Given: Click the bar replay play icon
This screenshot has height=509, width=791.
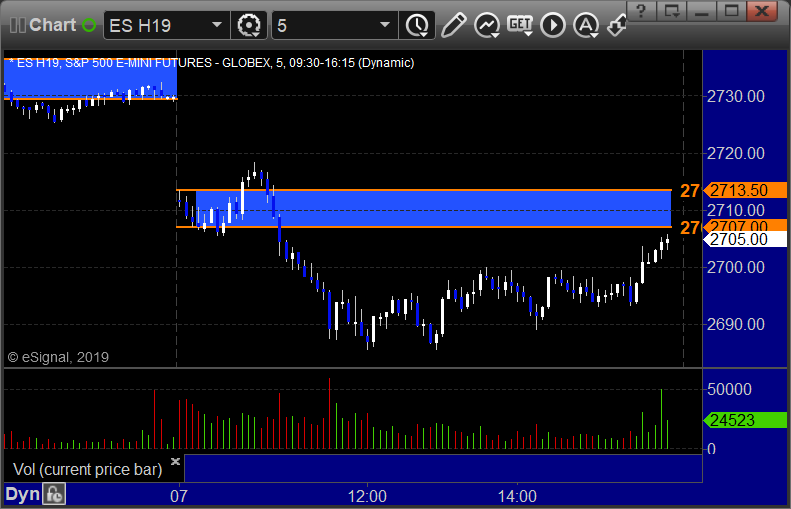Looking at the screenshot, I should pos(552,25).
